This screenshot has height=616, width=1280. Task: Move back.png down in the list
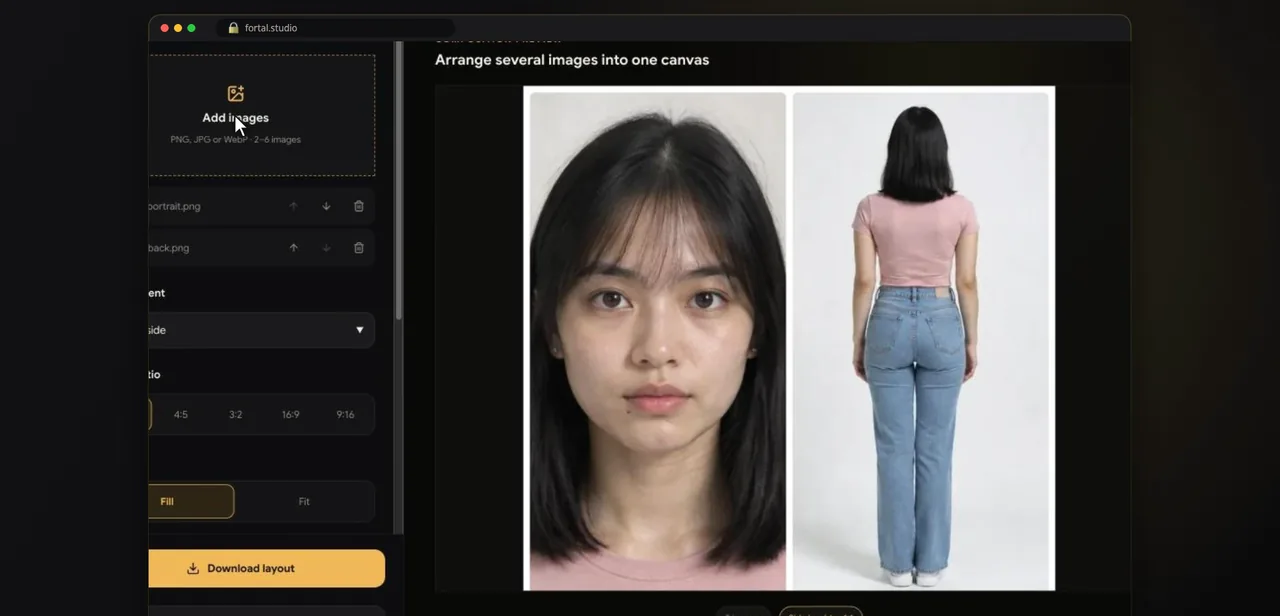[x=326, y=248]
